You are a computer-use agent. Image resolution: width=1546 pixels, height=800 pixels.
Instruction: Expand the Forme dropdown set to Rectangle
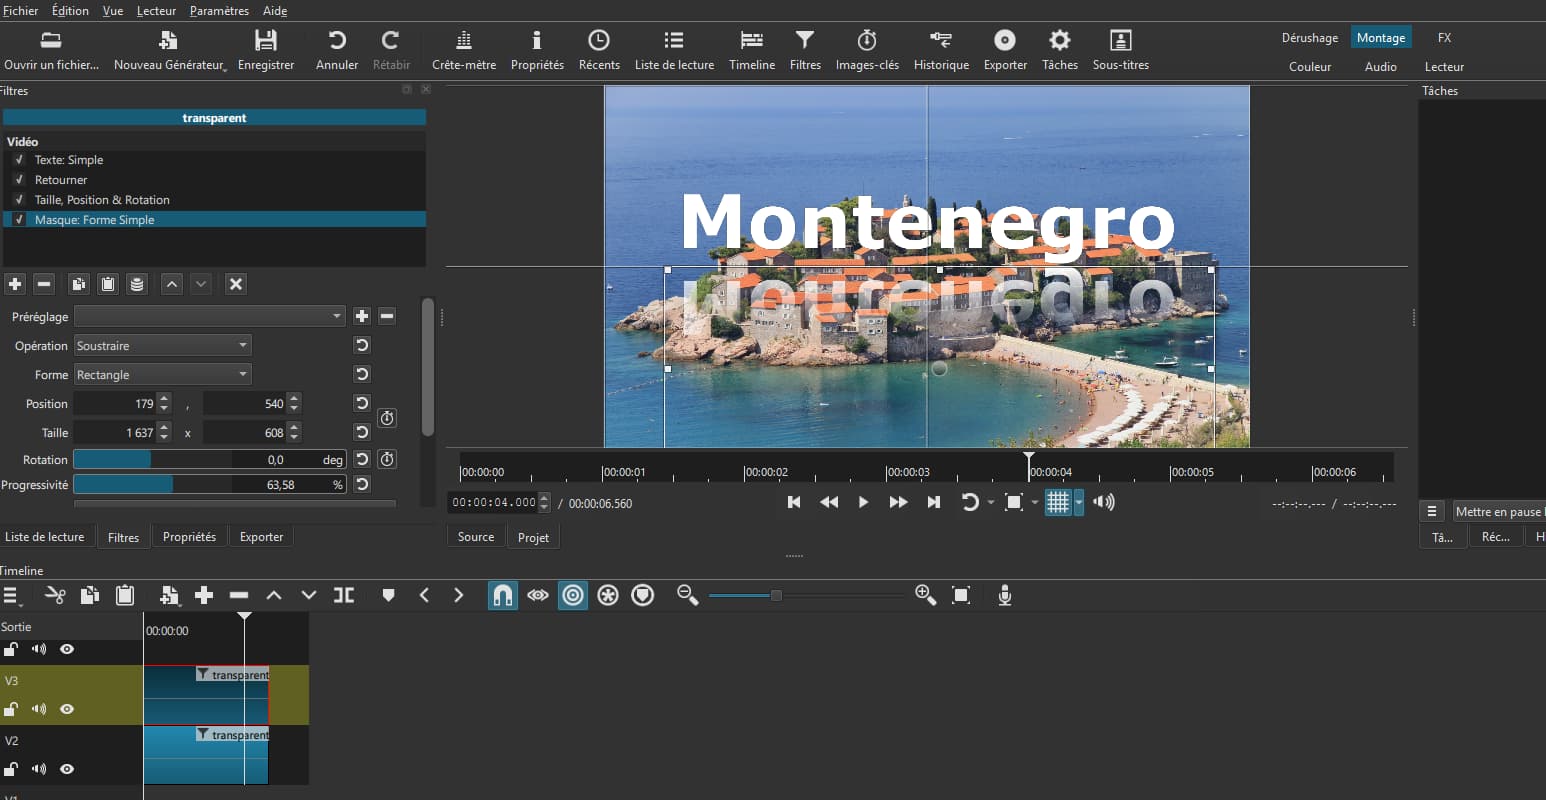[x=162, y=375]
